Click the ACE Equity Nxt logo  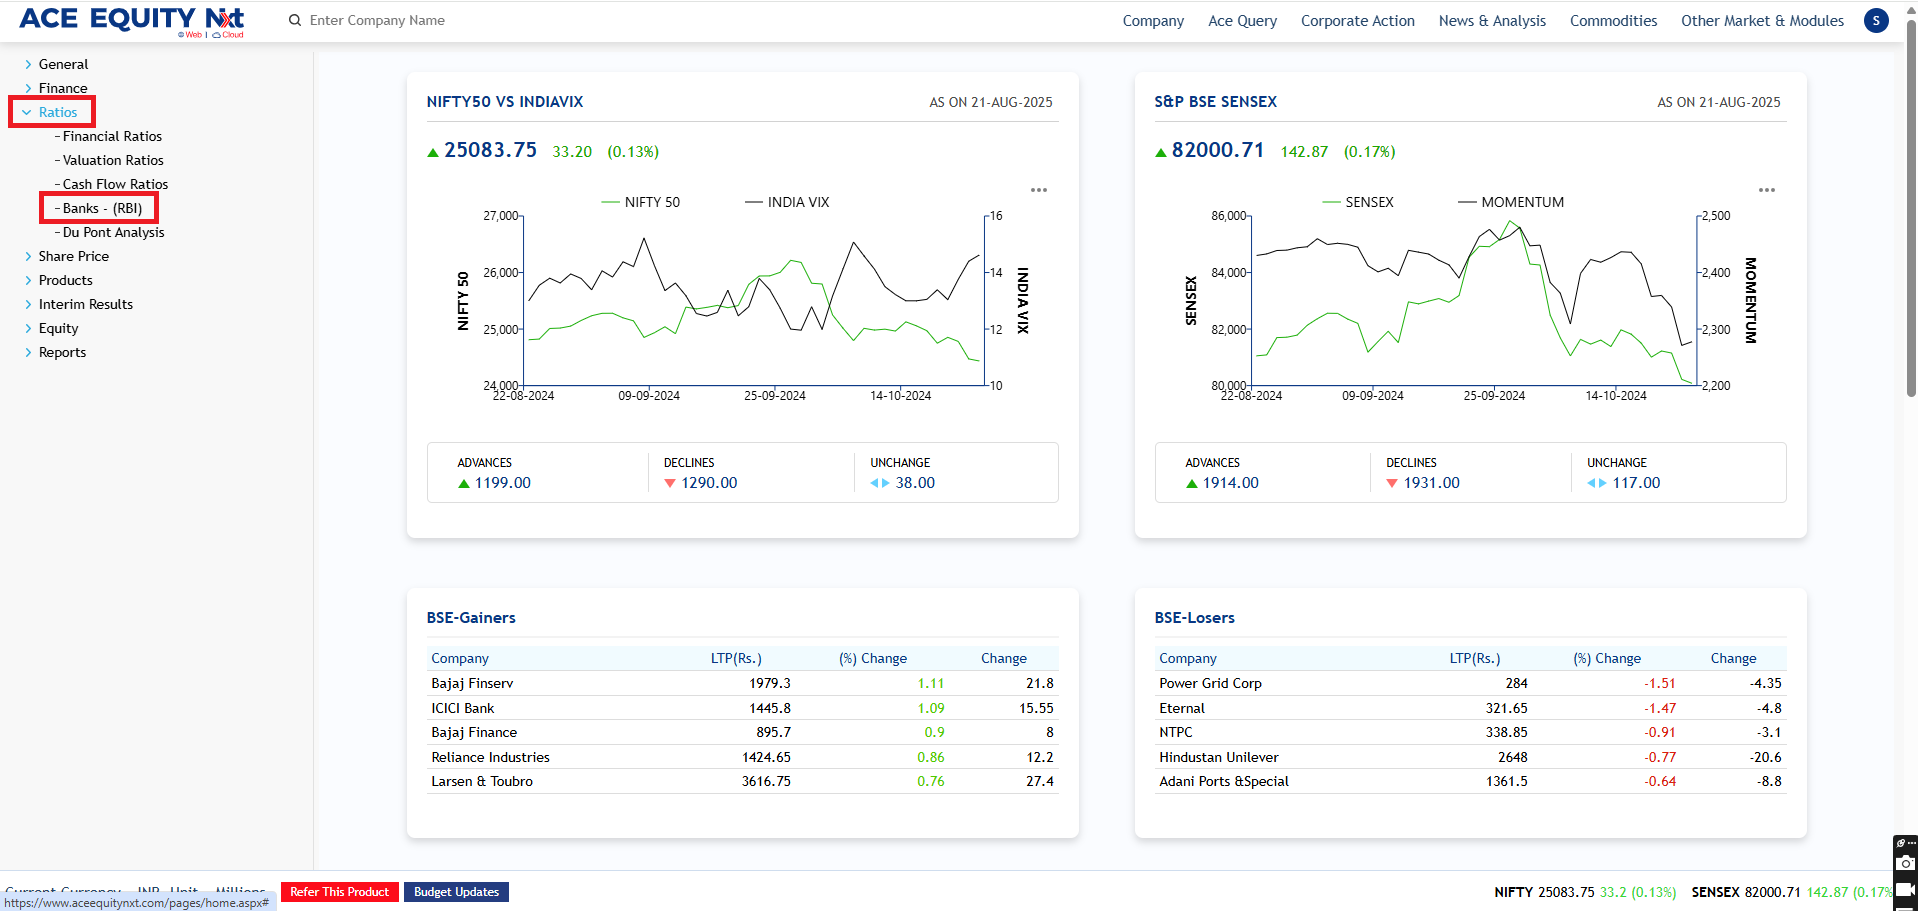coord(131,20)
